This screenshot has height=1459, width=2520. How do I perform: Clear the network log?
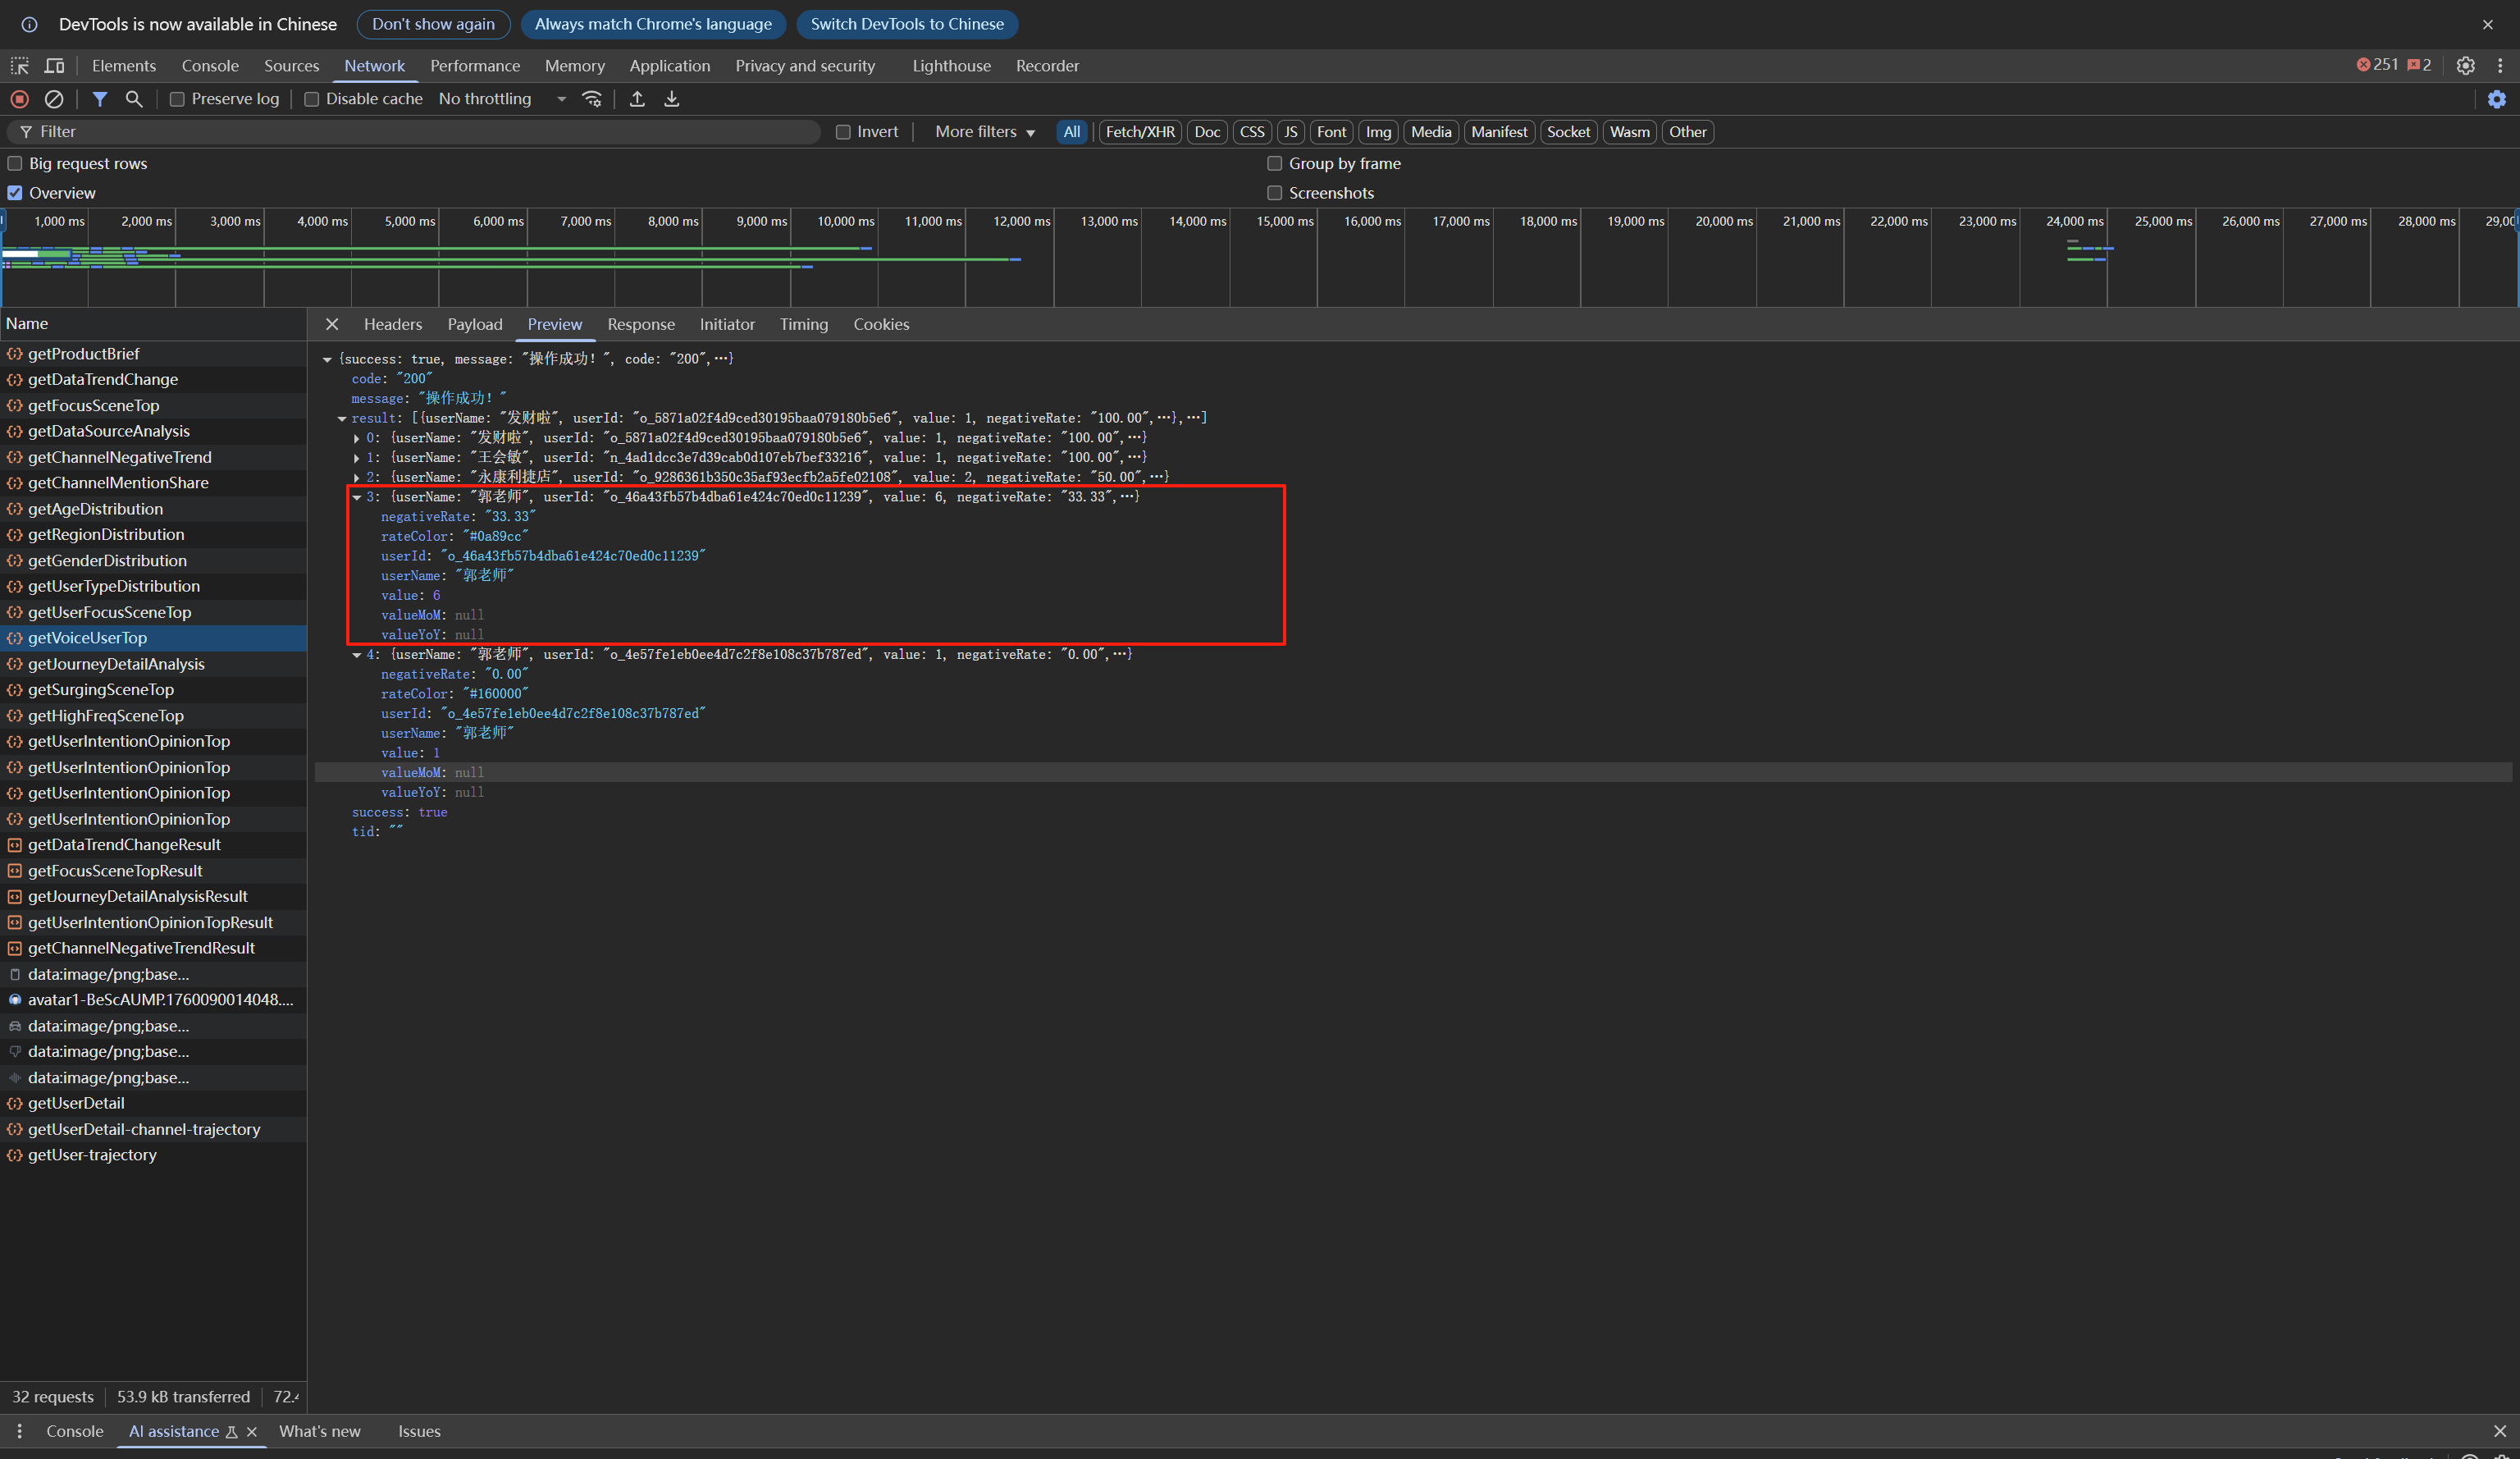point(54,99)
